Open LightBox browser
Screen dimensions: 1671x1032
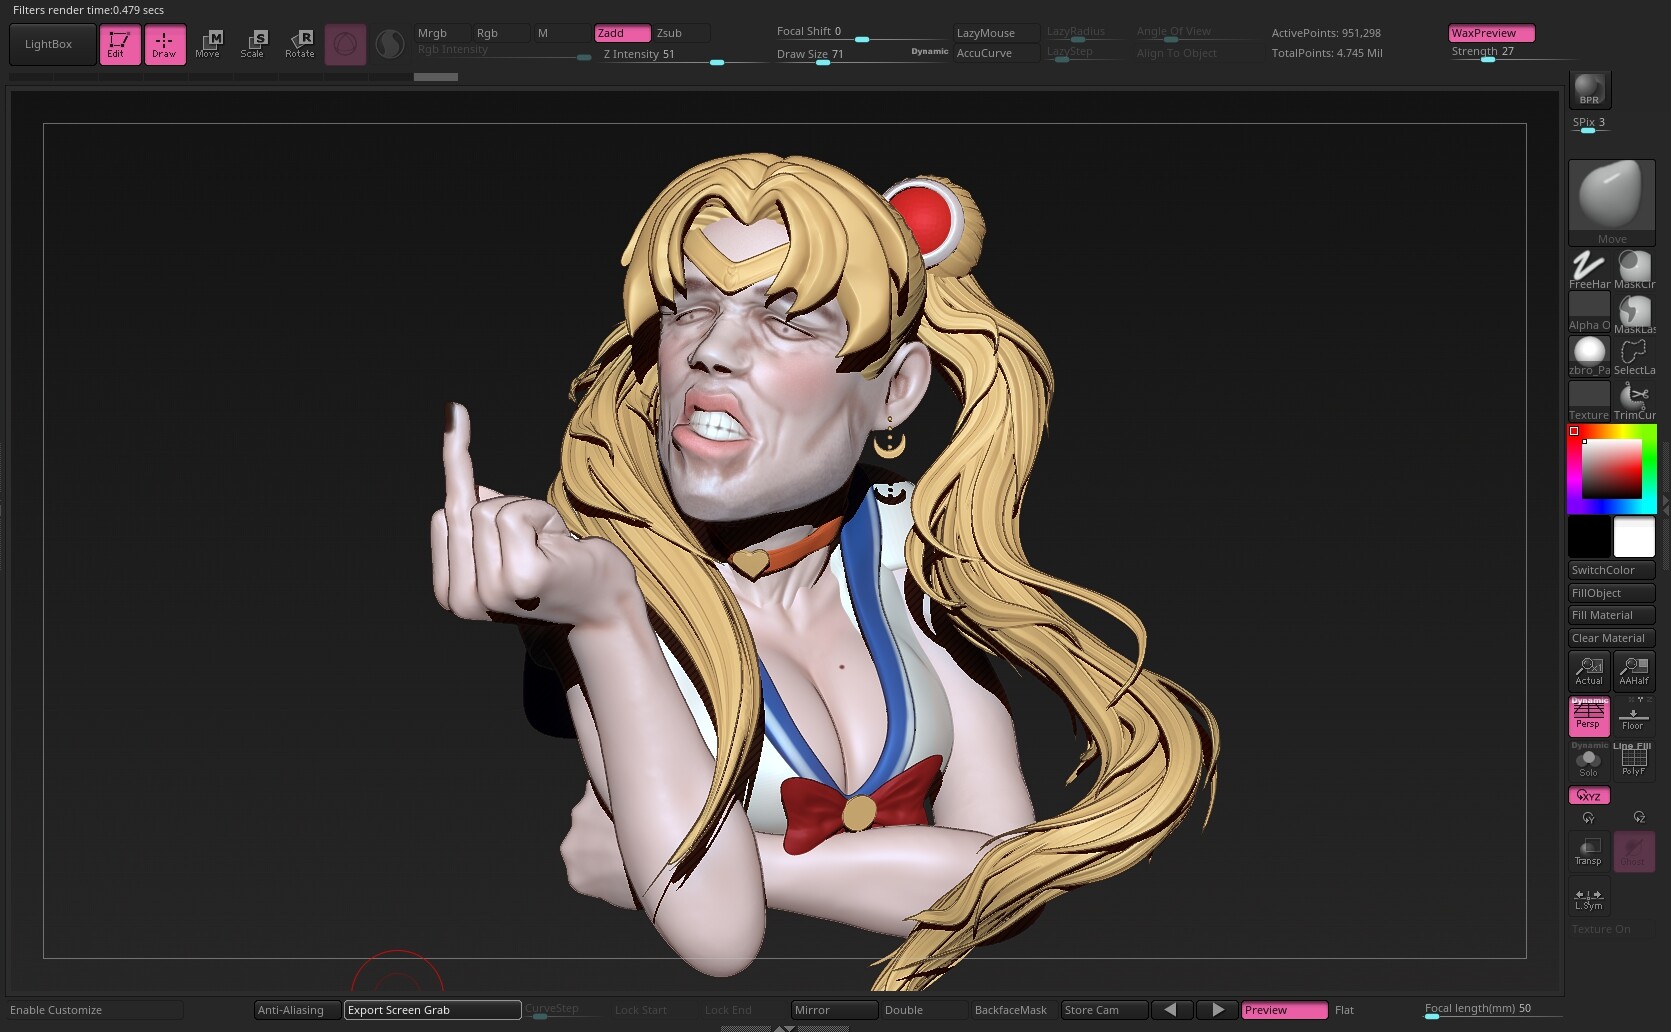coord(53,45)
